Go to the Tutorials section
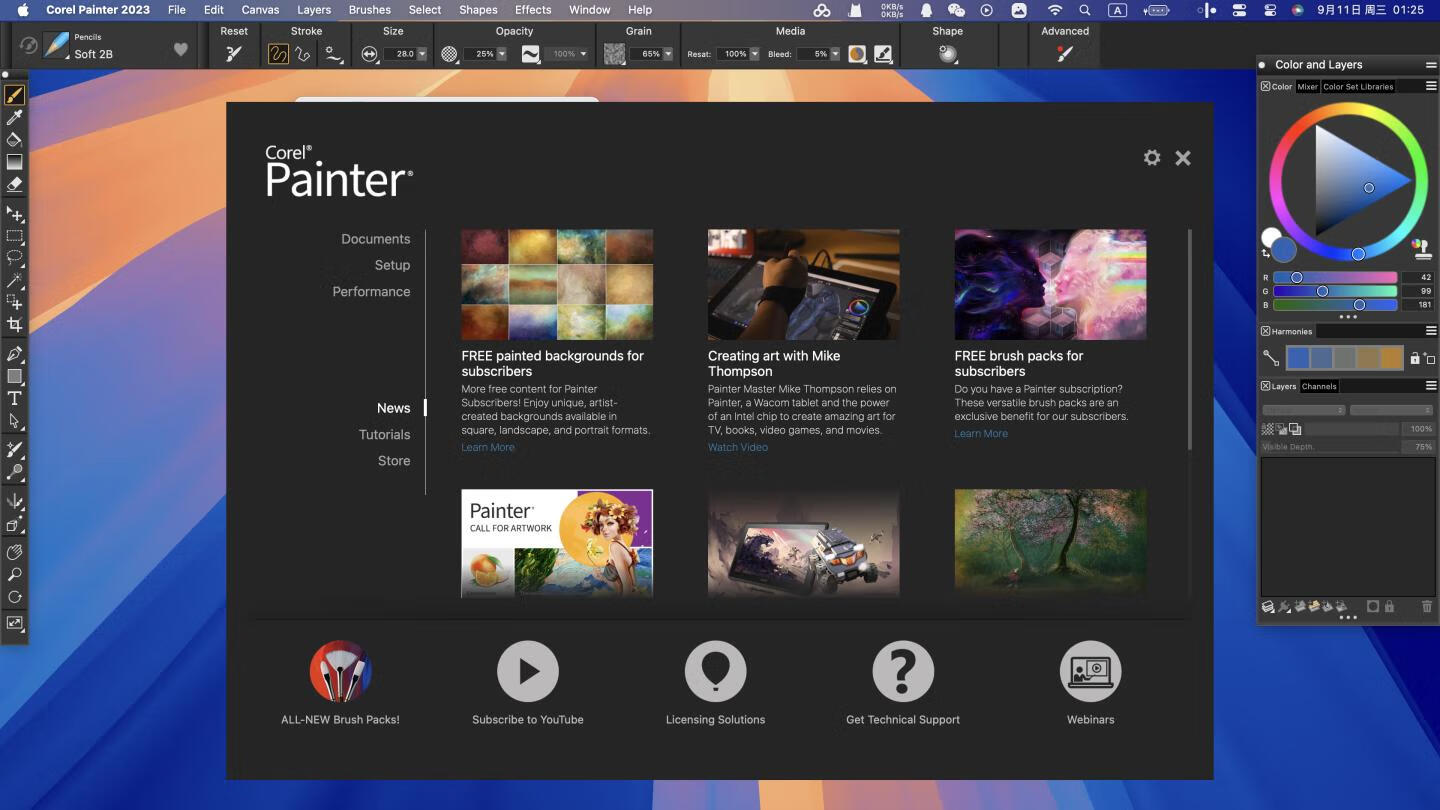This screenshot has width=1440, height=810. click(385, 435)
